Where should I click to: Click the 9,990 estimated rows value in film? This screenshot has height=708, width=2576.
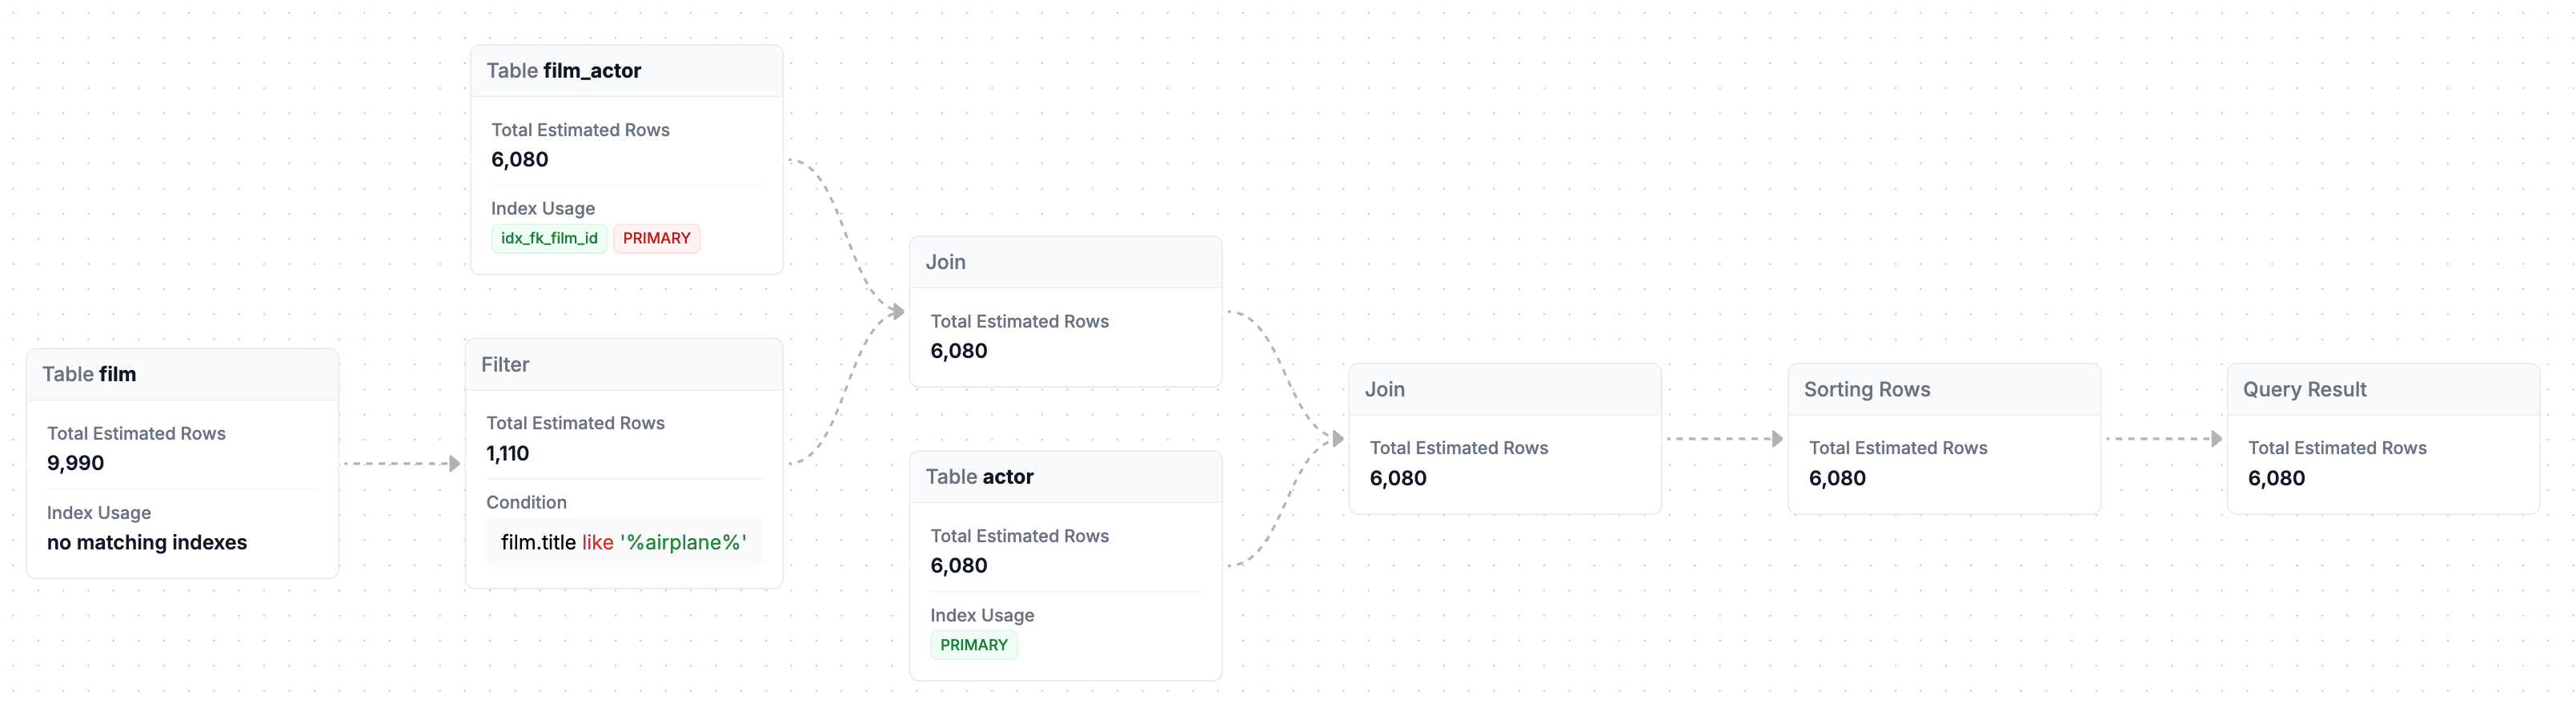pyautogui.click(x=75, y=463)
